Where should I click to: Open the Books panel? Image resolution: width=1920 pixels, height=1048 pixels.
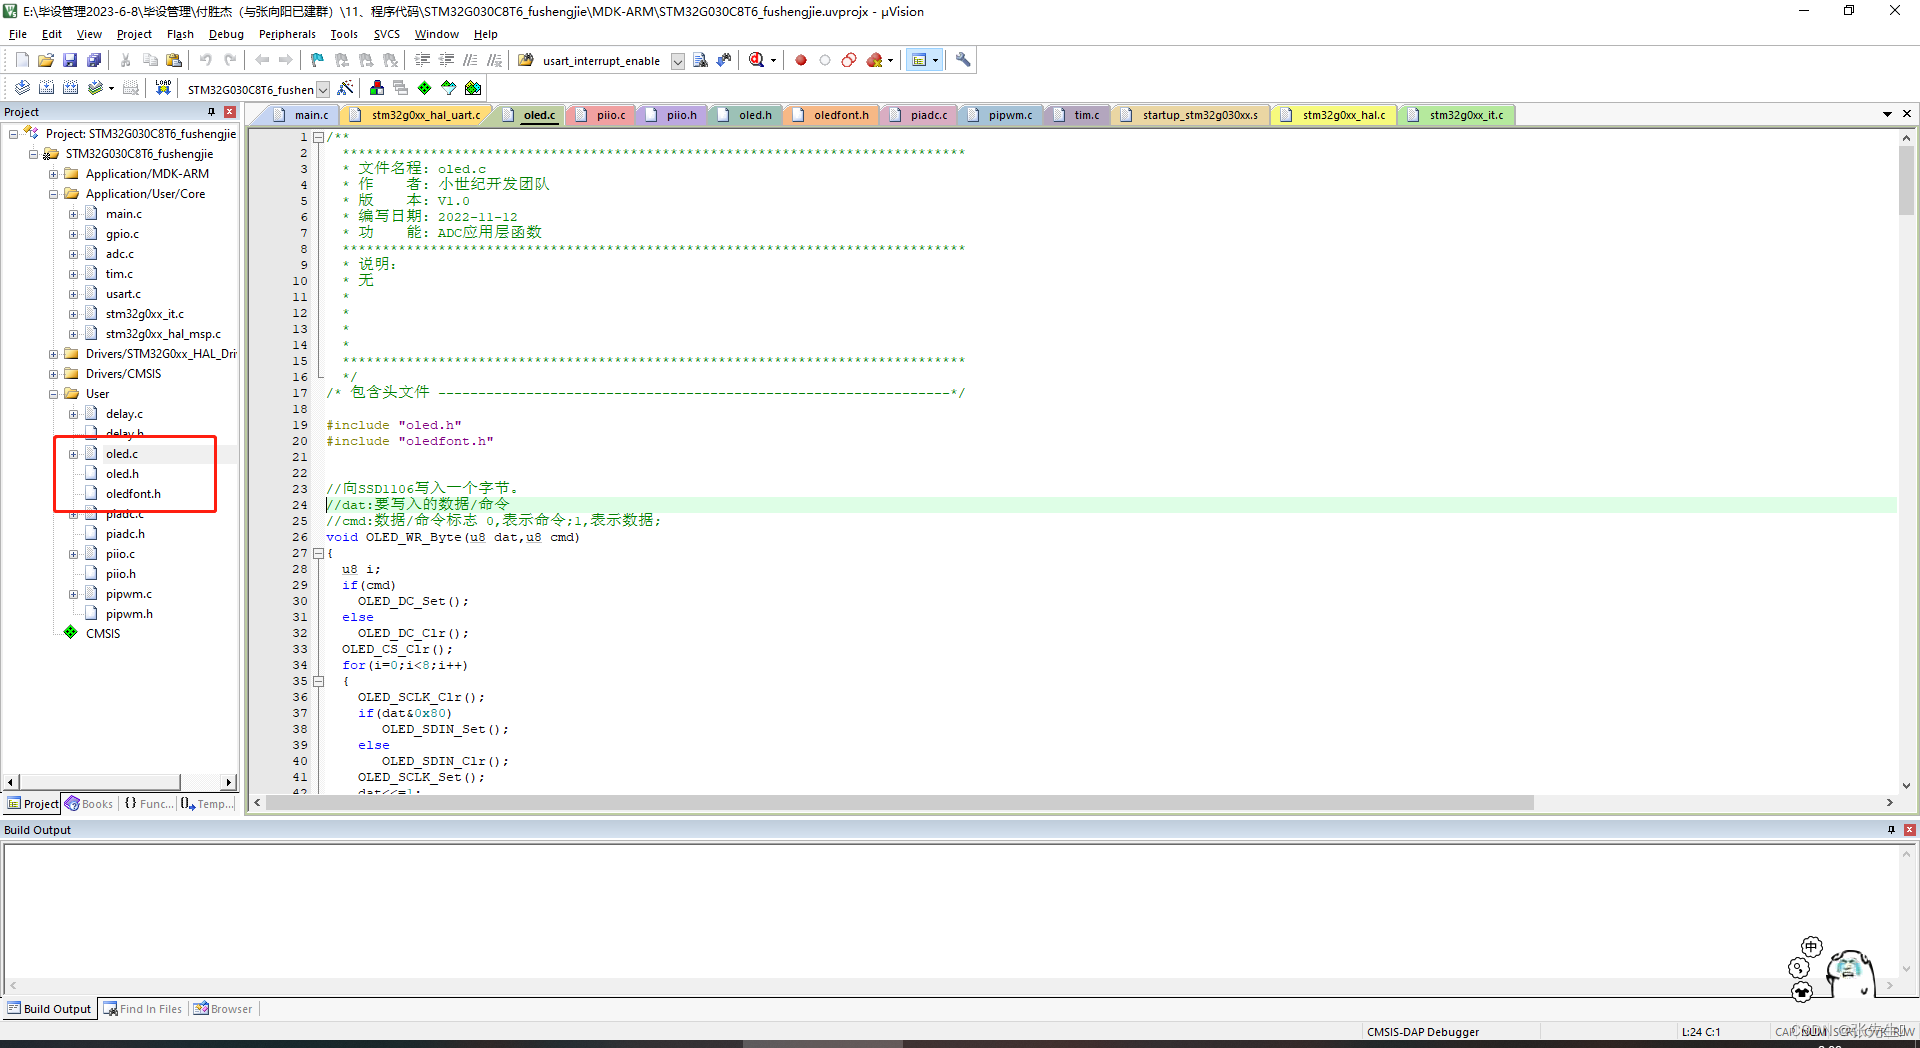click(x=89, y=803)
